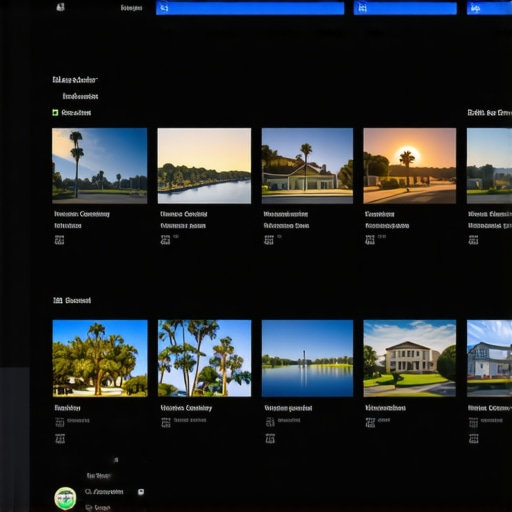Screen dimensions: 512x512
Task: Click the icon under the tall palm tree thumbnail
Action: (59, 240)
